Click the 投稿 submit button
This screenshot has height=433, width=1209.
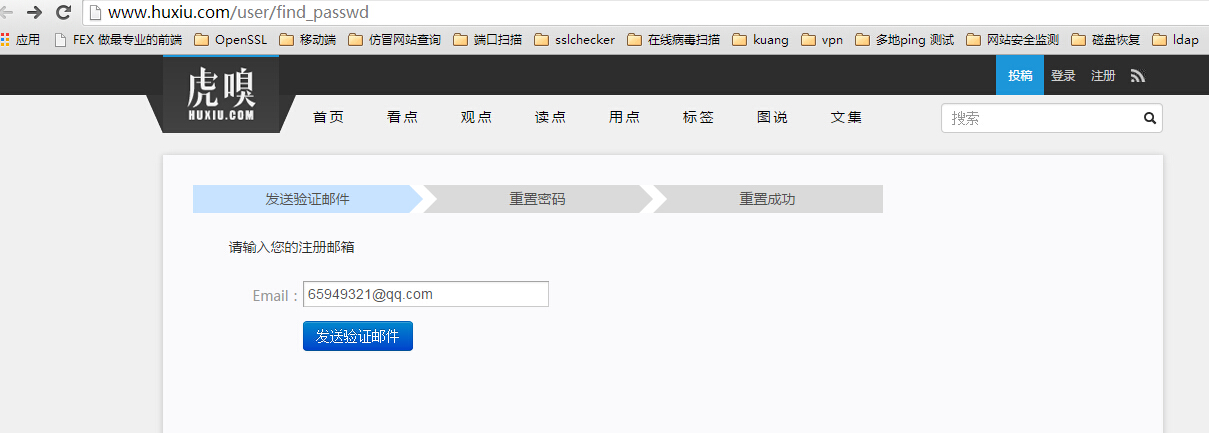point(1020,76)
